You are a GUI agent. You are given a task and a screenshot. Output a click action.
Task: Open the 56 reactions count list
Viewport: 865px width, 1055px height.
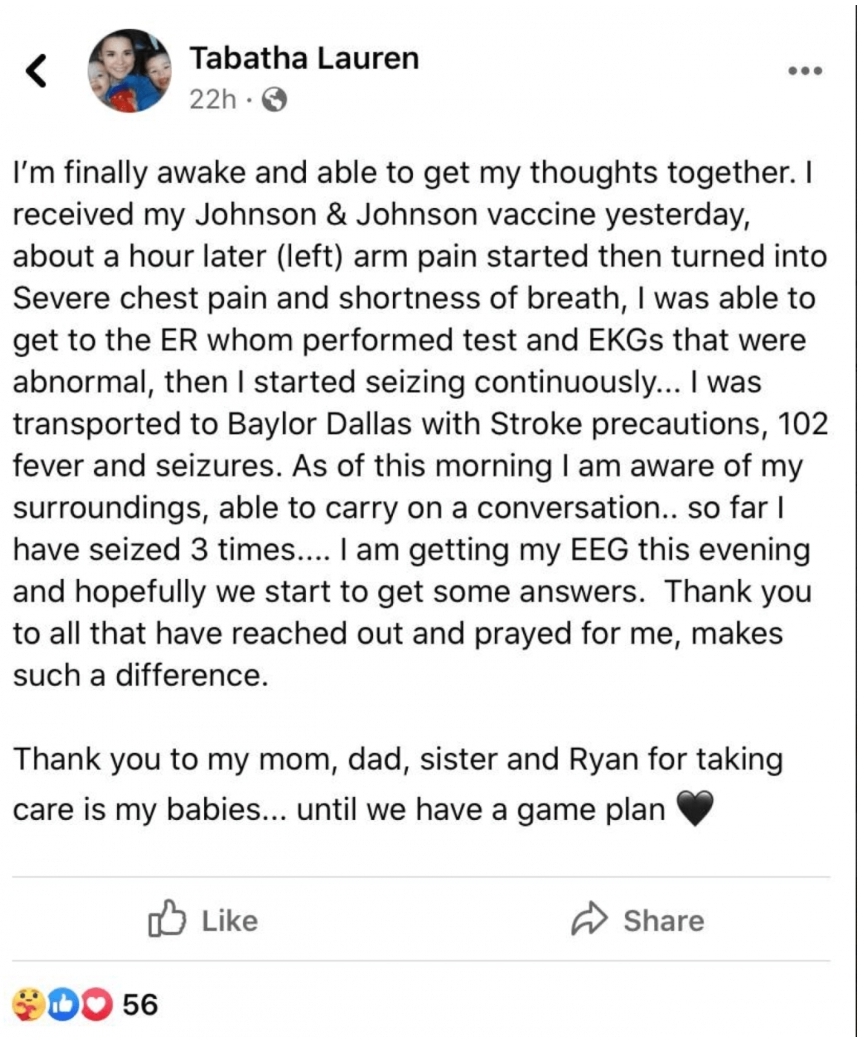pos(140,1003)
